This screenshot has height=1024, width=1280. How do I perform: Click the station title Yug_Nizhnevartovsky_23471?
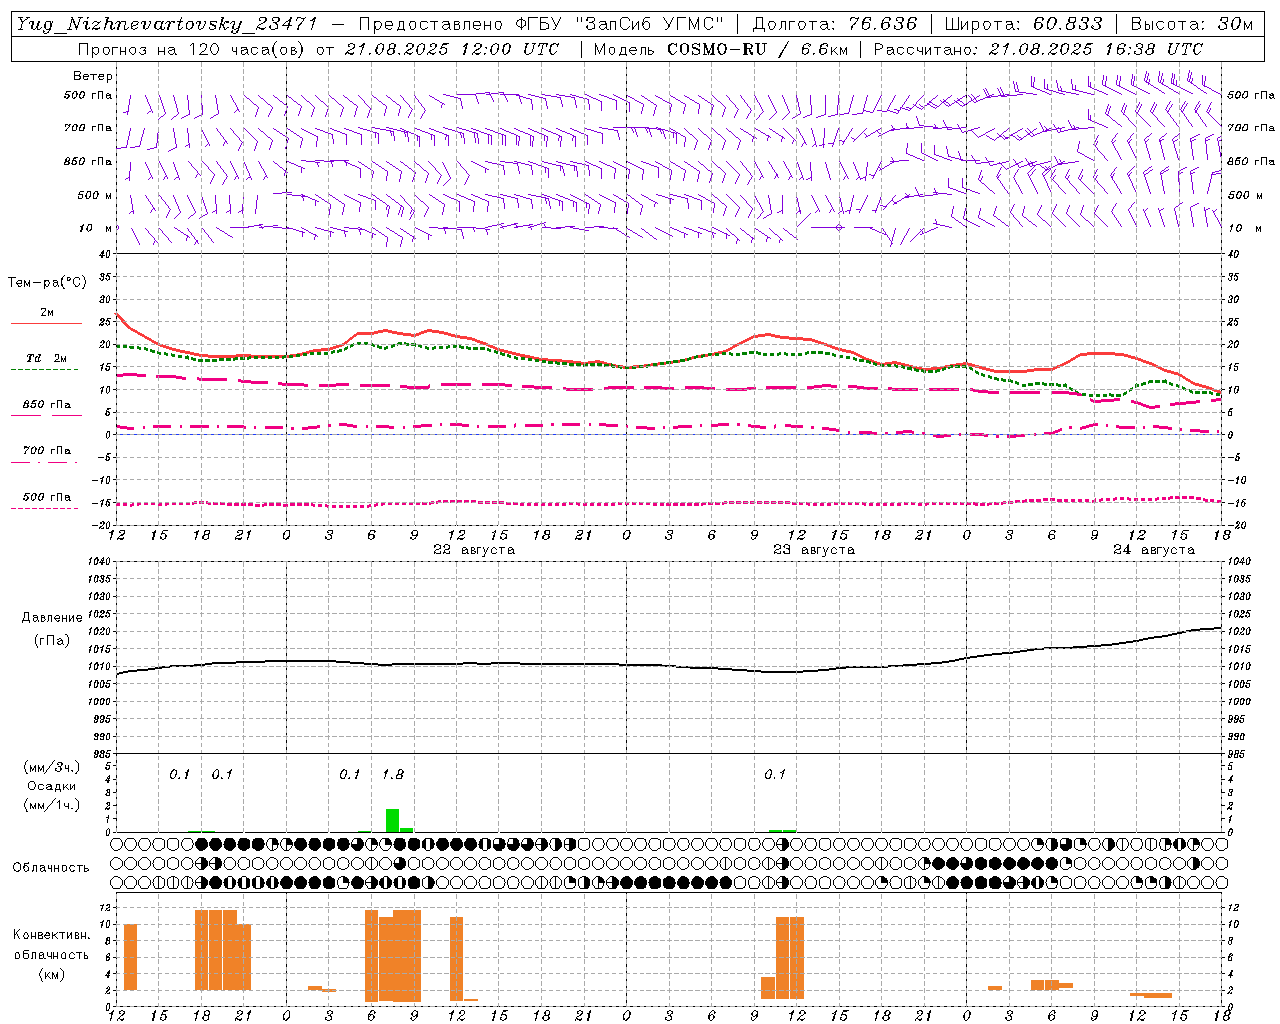(x=166, y=24)
